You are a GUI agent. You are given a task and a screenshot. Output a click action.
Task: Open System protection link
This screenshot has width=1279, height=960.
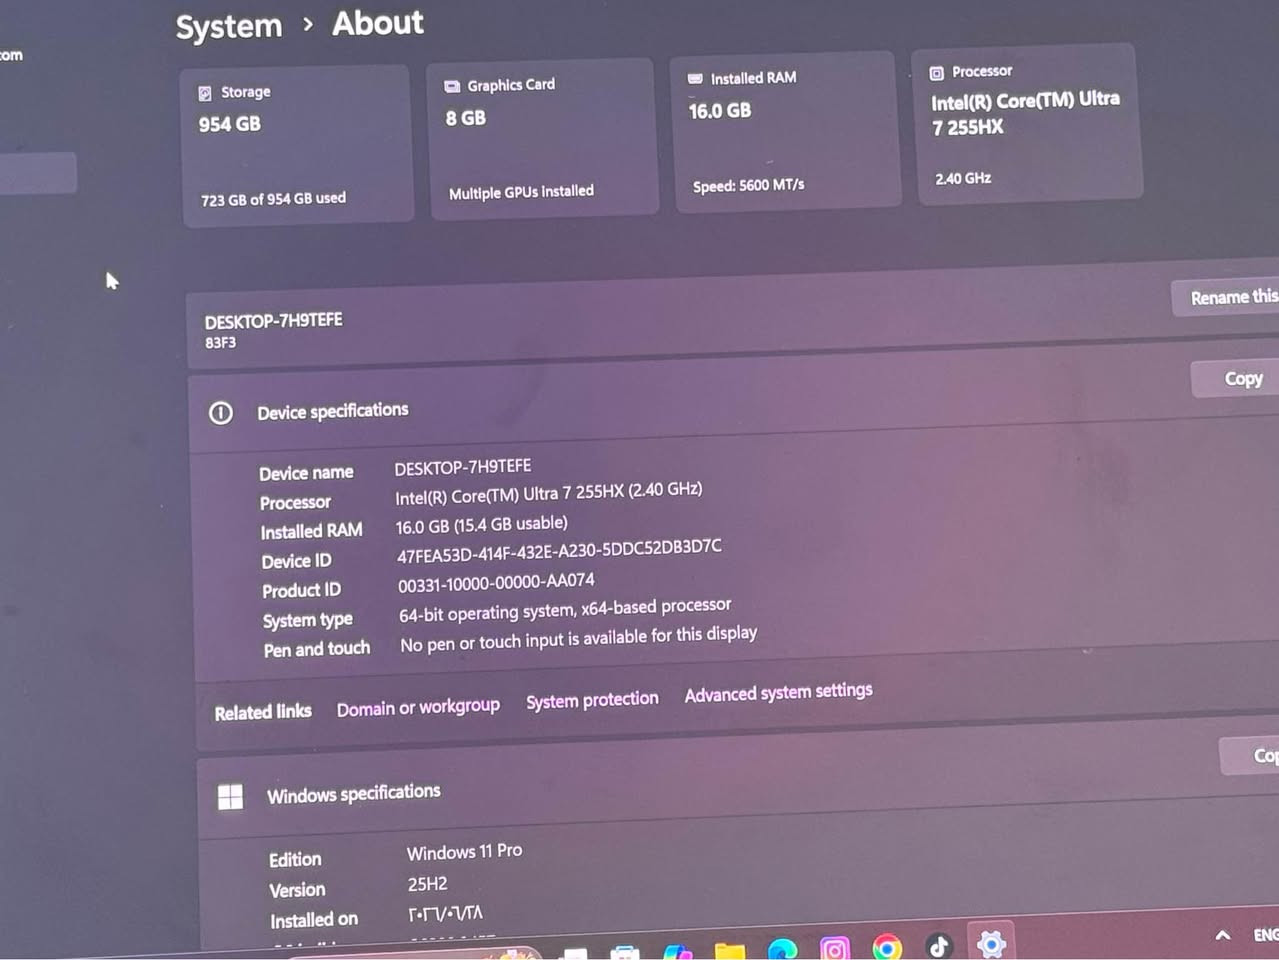click(x=592, y=699)
